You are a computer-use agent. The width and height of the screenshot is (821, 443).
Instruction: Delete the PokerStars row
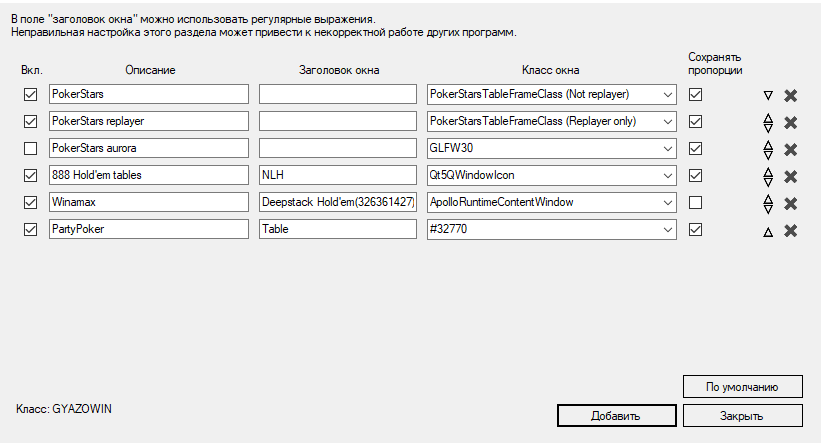[x=791, y=95]
